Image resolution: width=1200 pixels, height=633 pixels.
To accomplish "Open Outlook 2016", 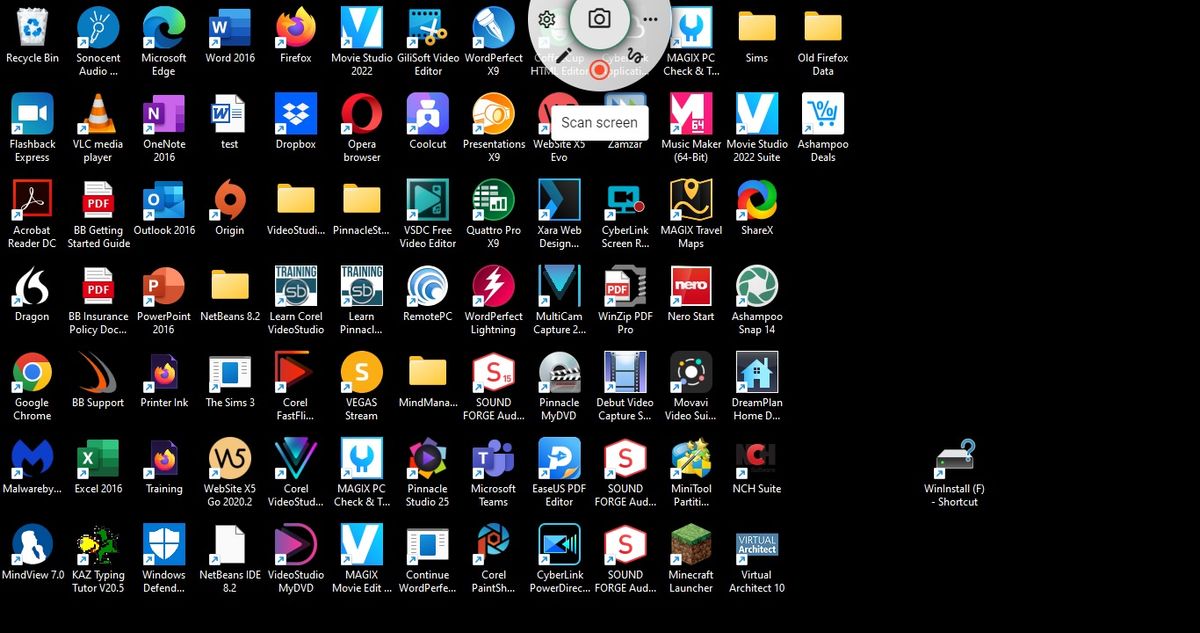I will (x=163, y=202).
